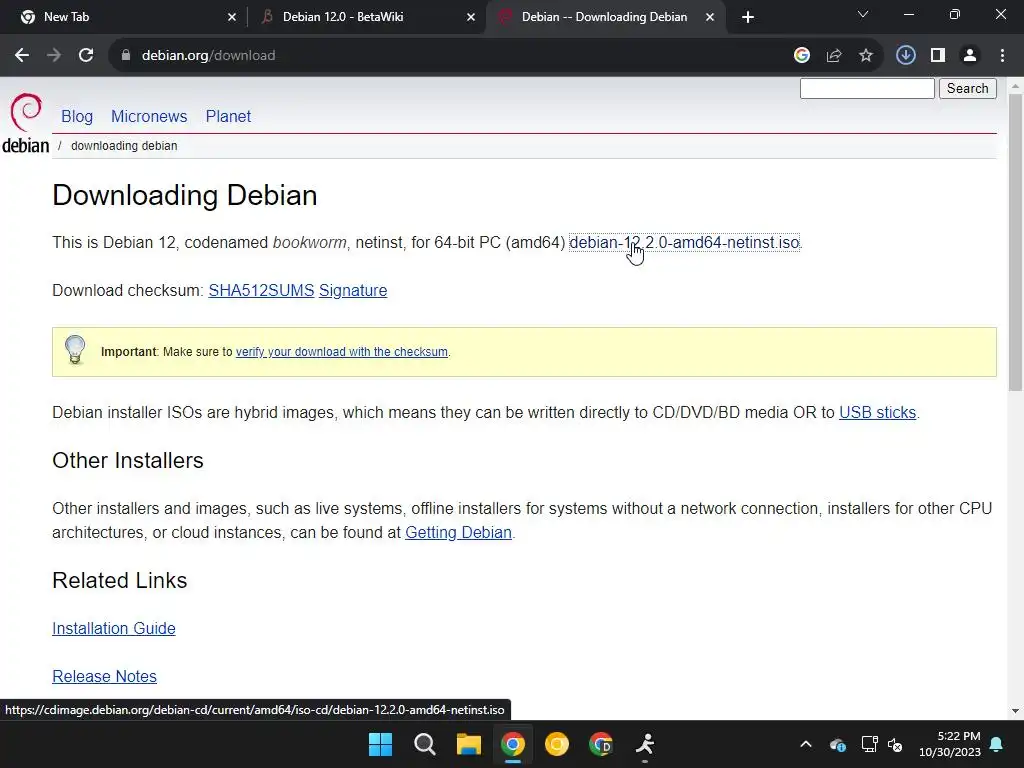Open the Google account icon in address bar
The width and height of the screenshot is (1024, 768).
pyautogui.click(x=802, y=56)
